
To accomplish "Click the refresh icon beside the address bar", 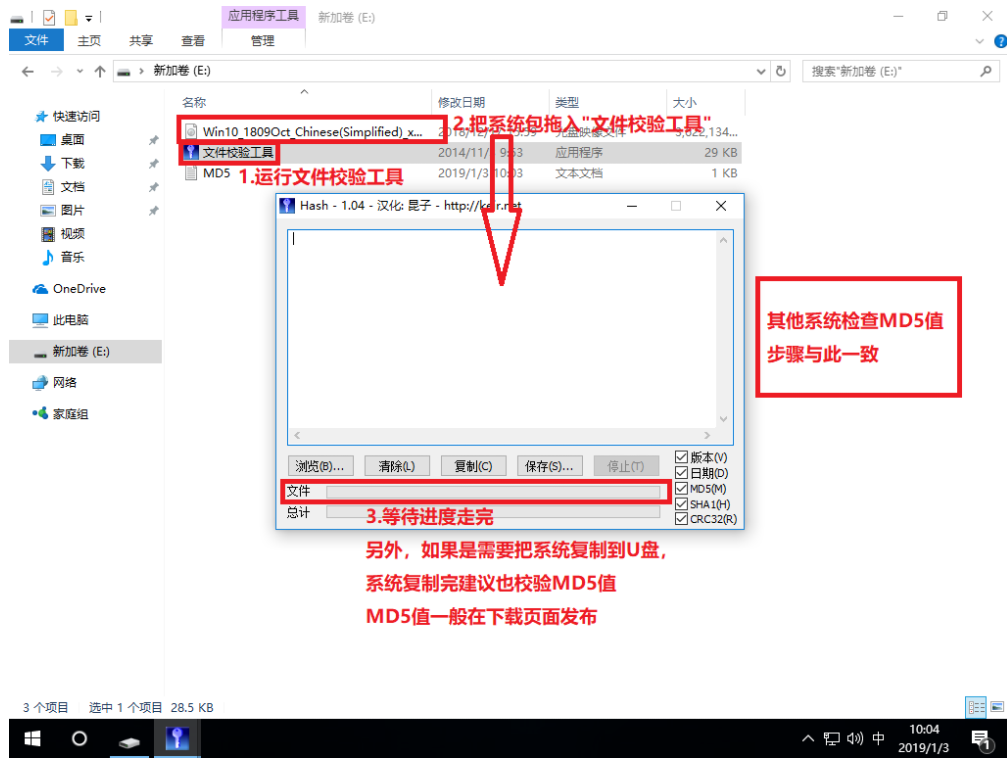I will click(782, 71).
